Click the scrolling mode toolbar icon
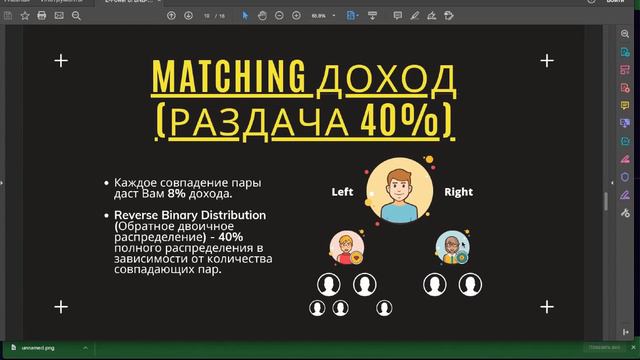 click(x=372, y=16)
